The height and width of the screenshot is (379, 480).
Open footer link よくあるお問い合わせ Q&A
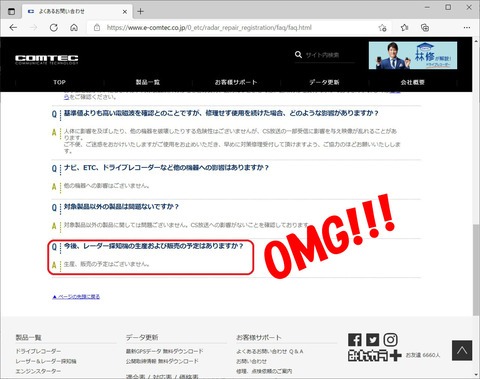click(270, 351)
